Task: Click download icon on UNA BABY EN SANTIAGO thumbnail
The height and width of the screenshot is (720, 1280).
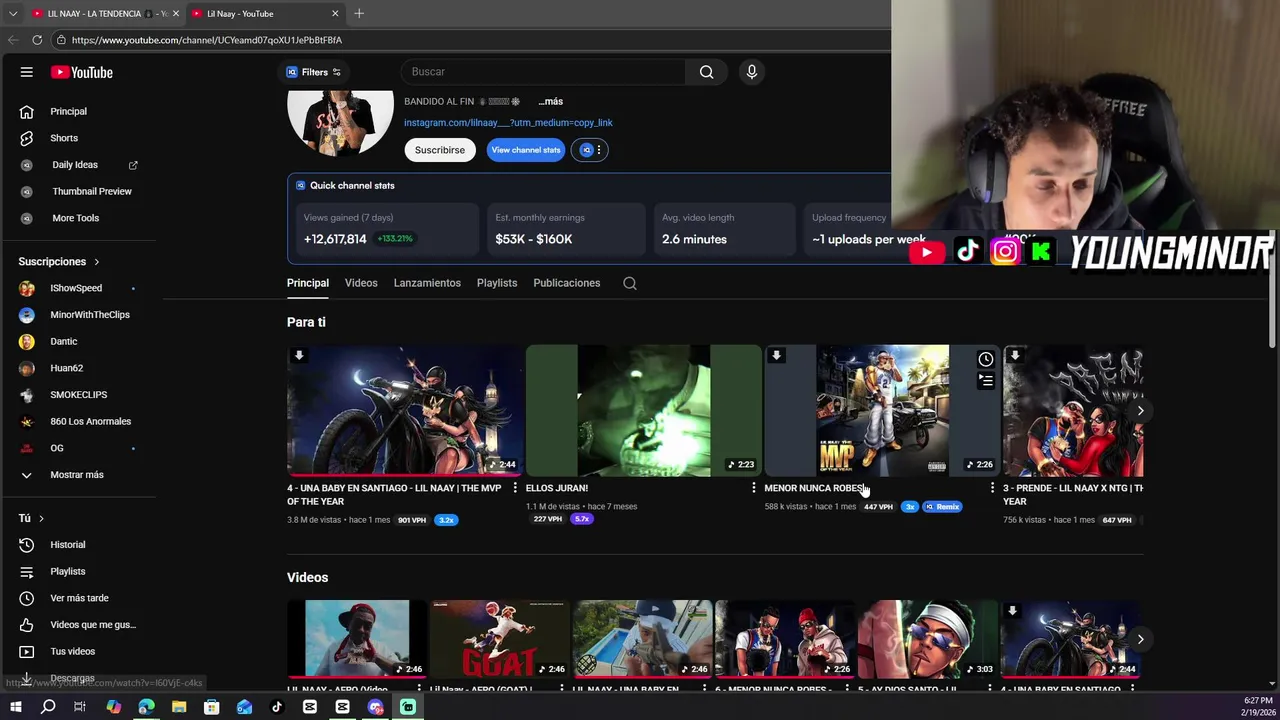Action: click(x=298, y=355)
